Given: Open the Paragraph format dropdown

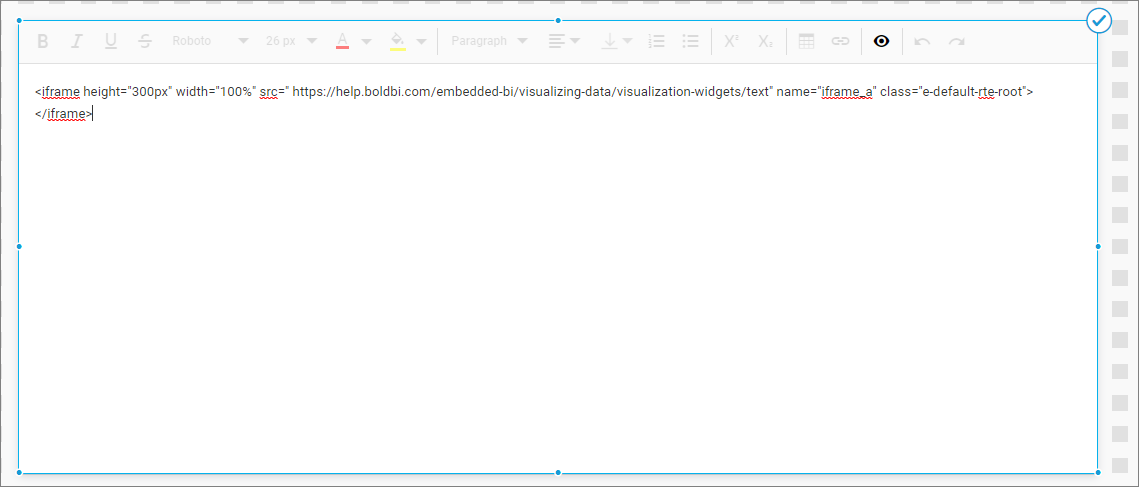Looking at the screenshot, I should tap(489, 41).
